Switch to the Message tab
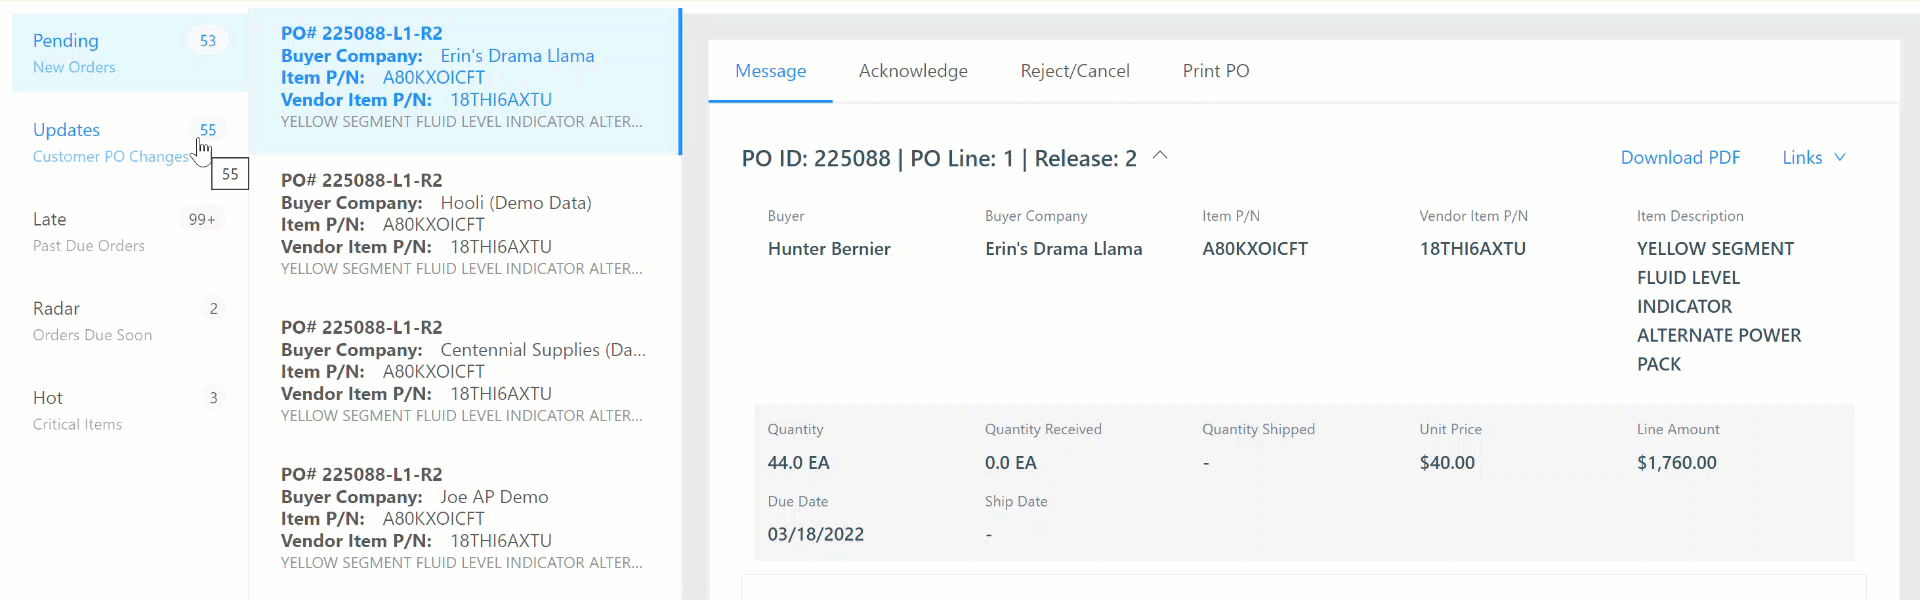The image size is (1920, 600). pyautogui.click(x=770, y=71)
